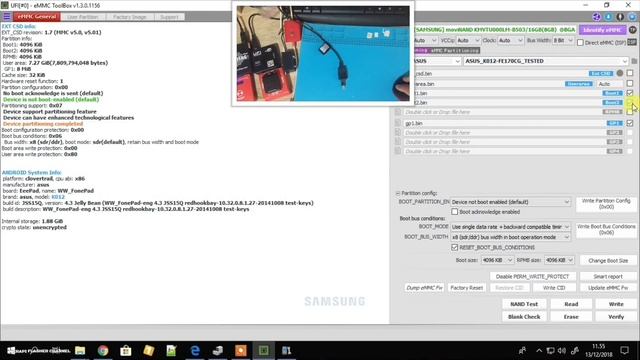The height and width of the screenshot is (360, 640).
Task: Click the black circular icon in the header
Action: coord(620,17)
